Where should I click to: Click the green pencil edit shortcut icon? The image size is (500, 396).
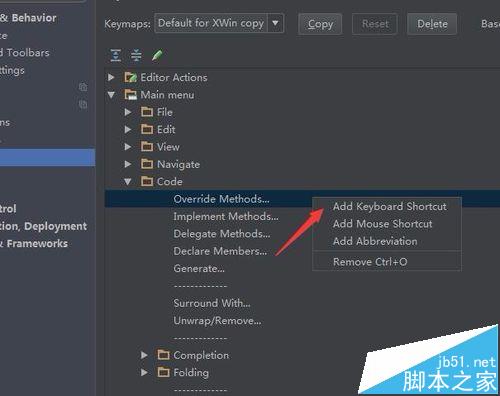(157, 55)
